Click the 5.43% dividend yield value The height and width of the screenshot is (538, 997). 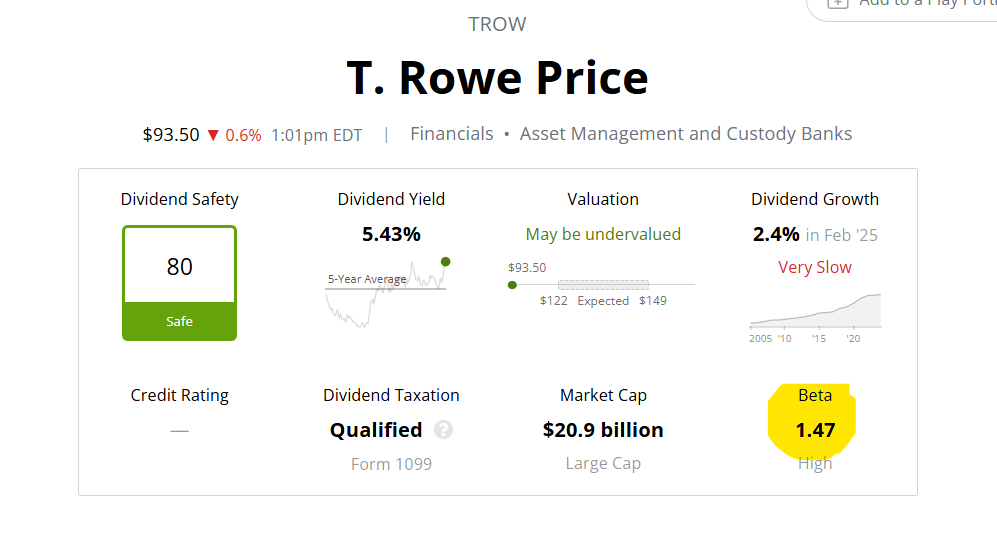coord(391,234)
